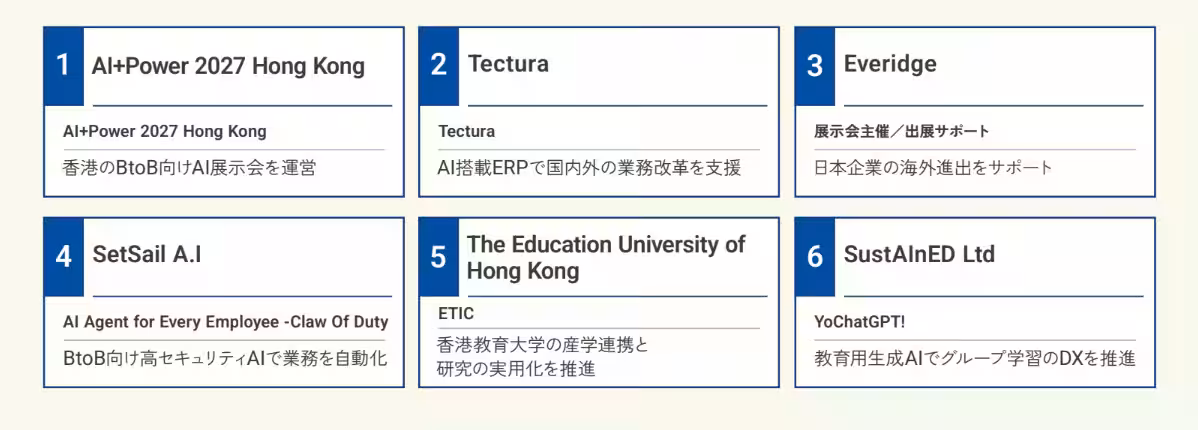This screenshot has height=430, width=1198.
Task: Click the blue number 3 badge
Action: (814, 66)
